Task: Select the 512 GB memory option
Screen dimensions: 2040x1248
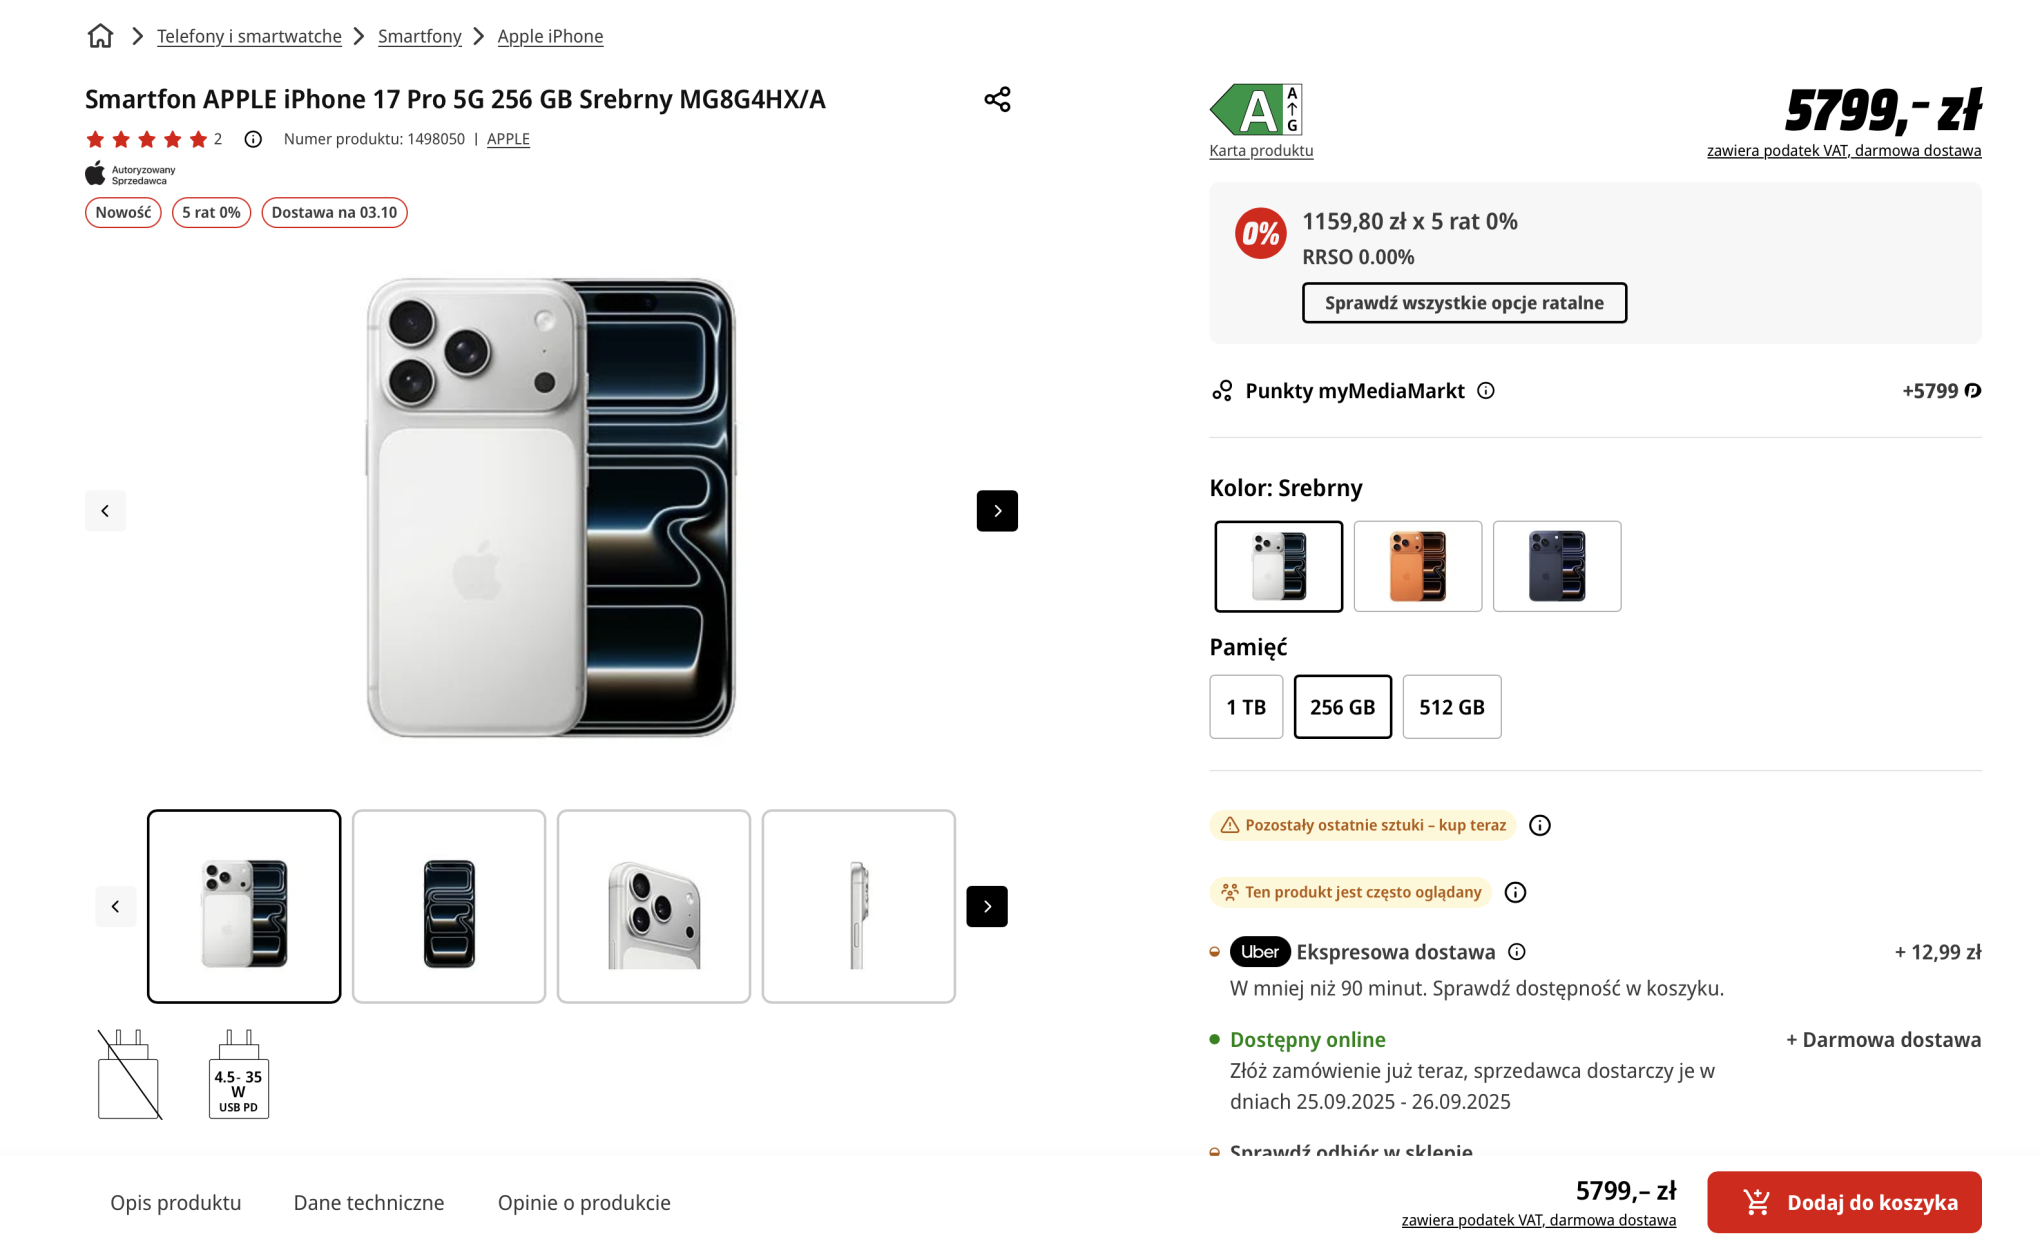Action: (x=1451, y=707)
